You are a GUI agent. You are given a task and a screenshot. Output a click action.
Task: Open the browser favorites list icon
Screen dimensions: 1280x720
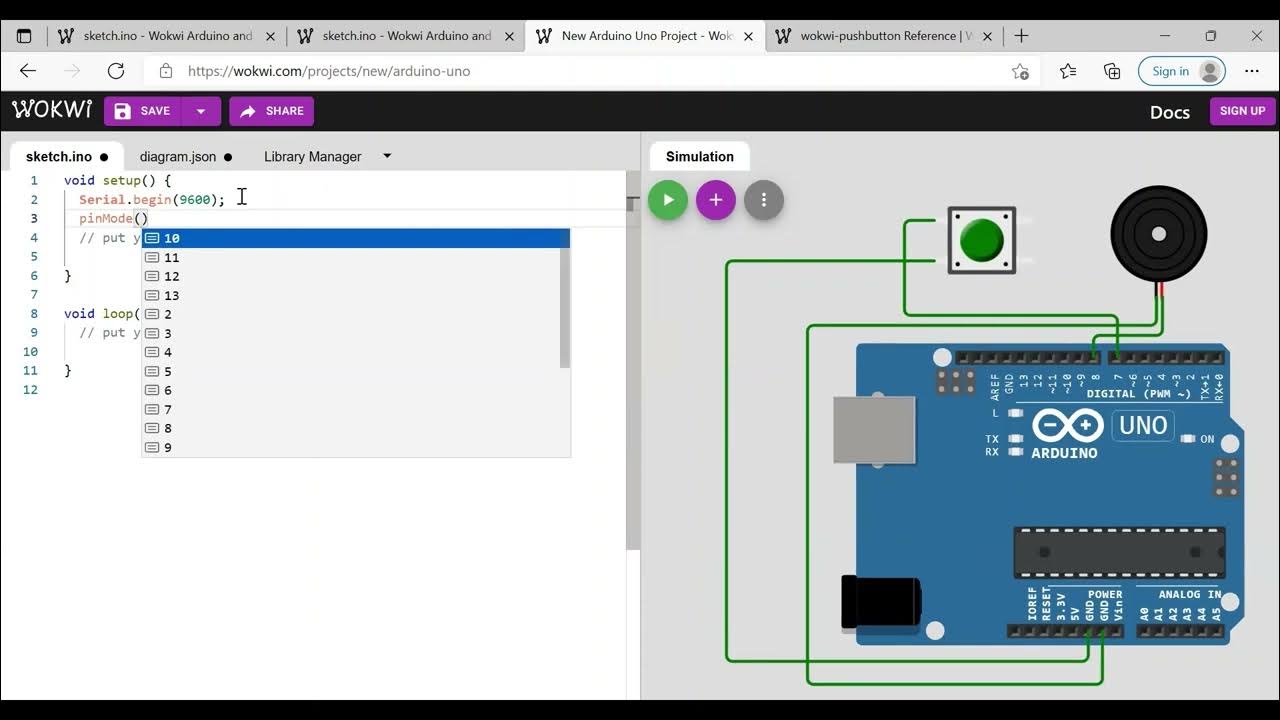point(1068,71)
